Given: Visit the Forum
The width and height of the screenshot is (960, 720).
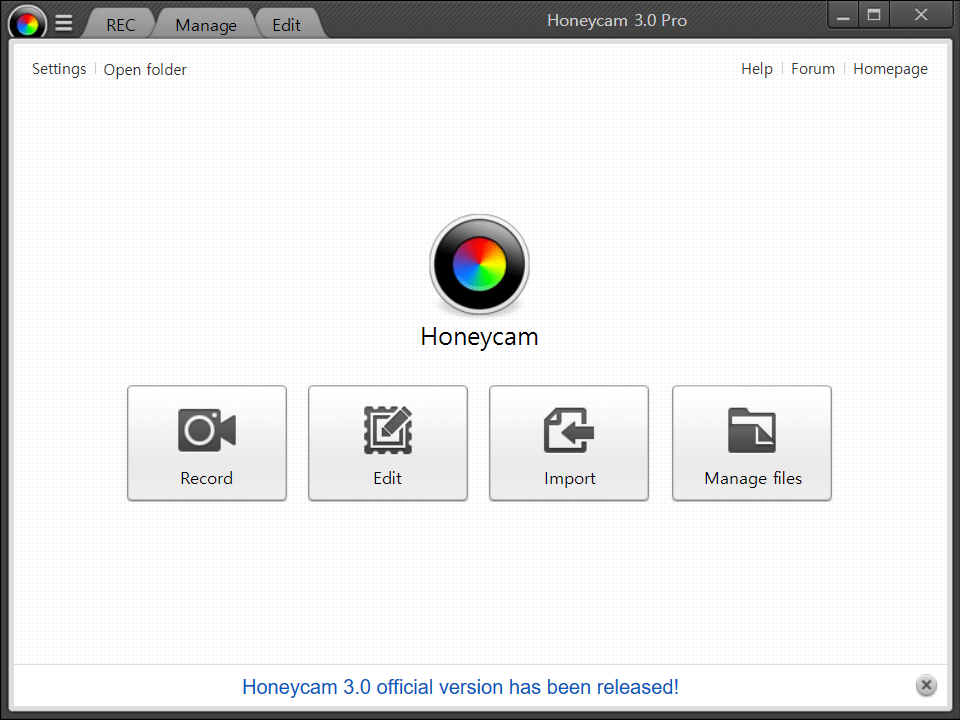Looking at the screenshot, I should (x=812, y=69).
